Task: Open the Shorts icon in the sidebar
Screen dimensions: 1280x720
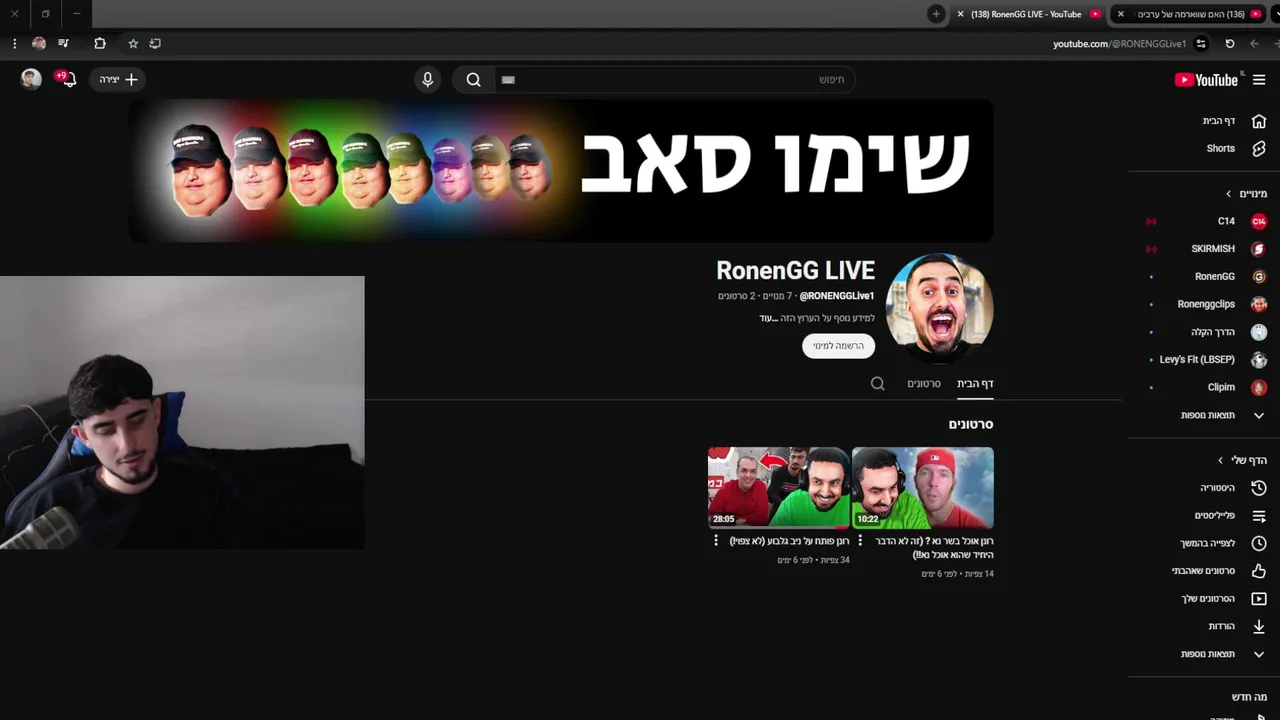Action: 1259,148
